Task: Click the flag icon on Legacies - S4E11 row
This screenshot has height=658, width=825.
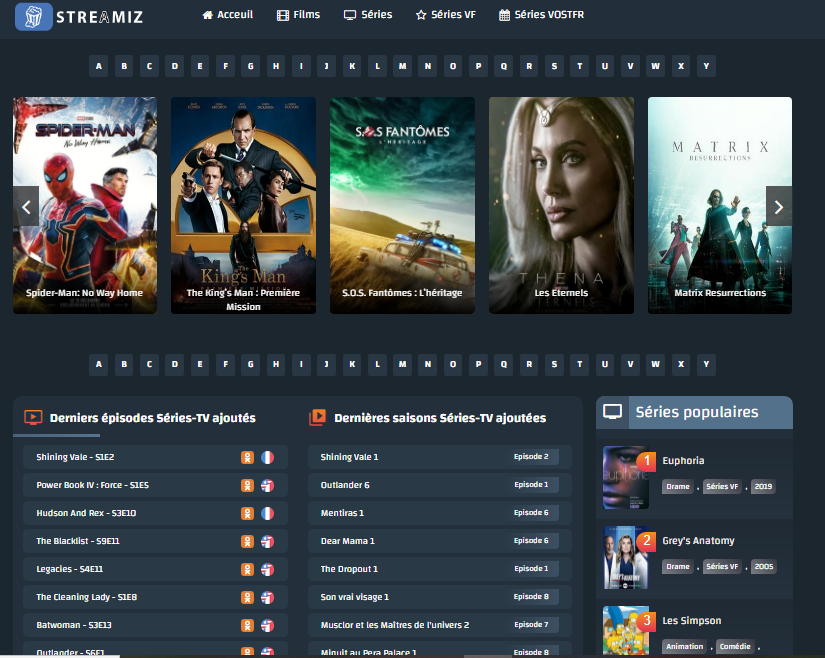Action: point(267,569)
